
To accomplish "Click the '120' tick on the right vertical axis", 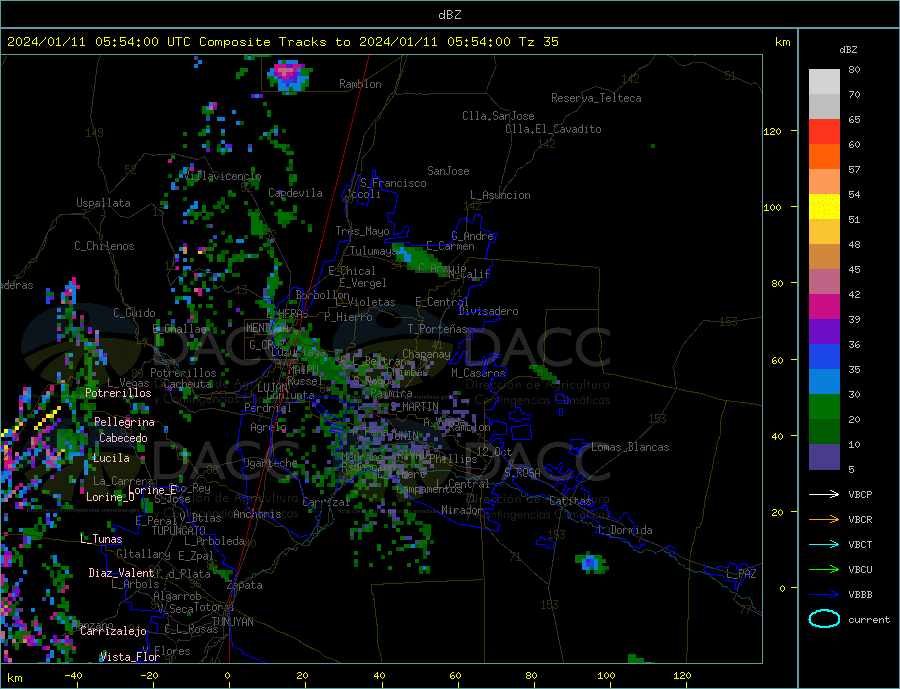I will [772, 131].
